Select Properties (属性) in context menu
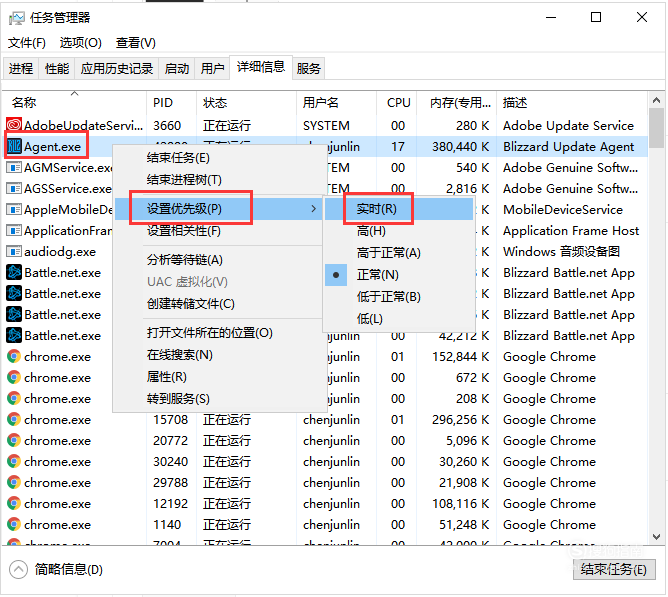The image size is (668, 597). point(219,377)
